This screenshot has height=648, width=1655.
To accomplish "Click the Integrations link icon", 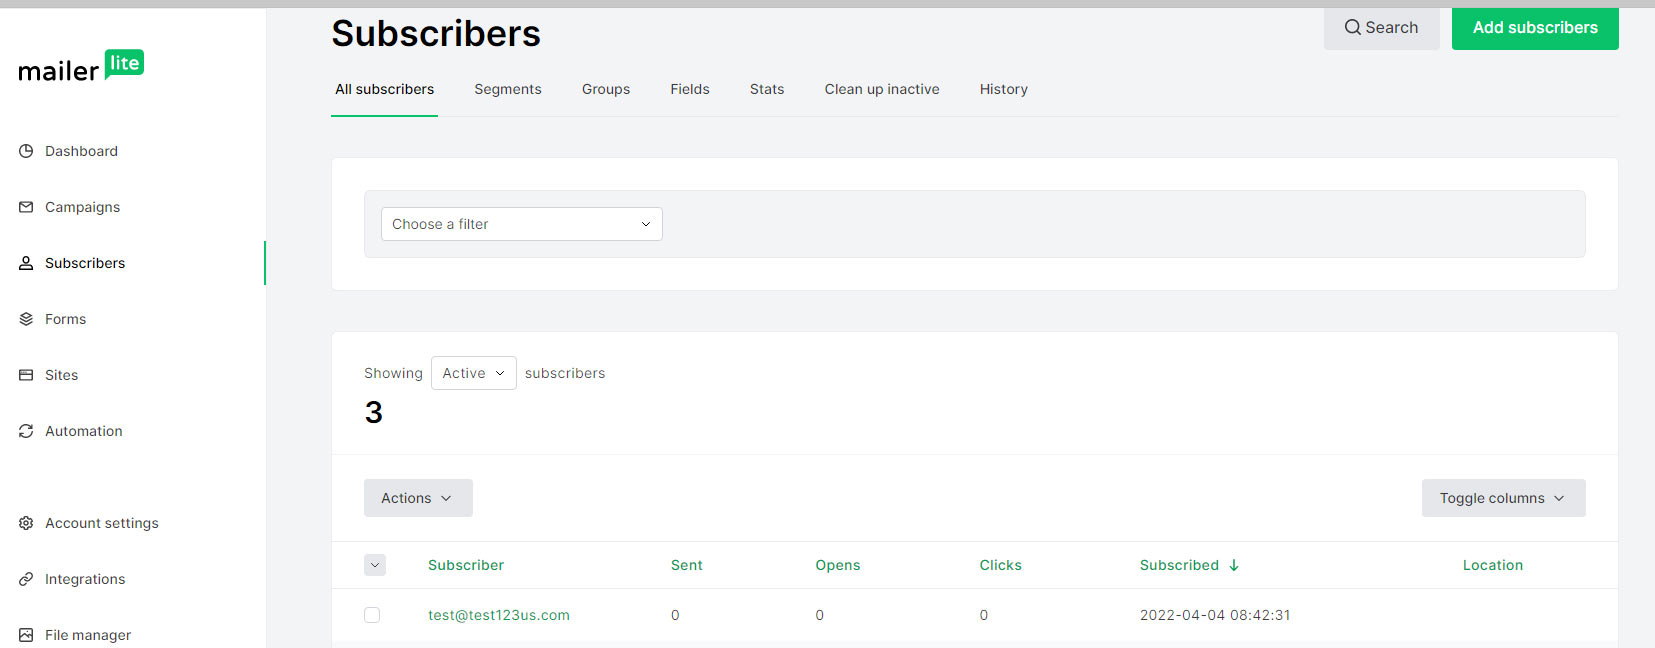I will (x=26, y=579).
